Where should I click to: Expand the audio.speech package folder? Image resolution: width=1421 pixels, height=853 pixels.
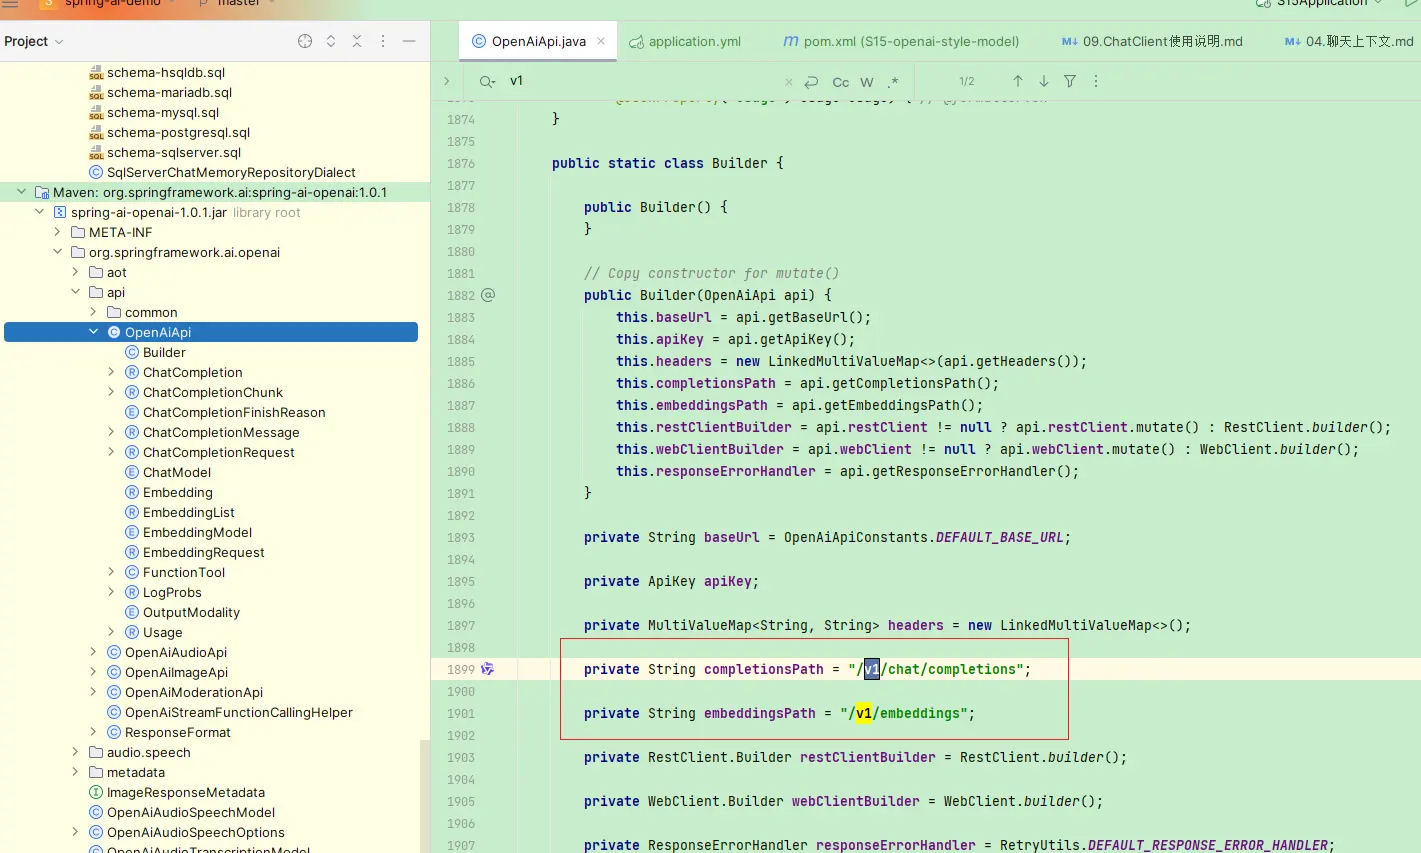(x=75, y=752)
